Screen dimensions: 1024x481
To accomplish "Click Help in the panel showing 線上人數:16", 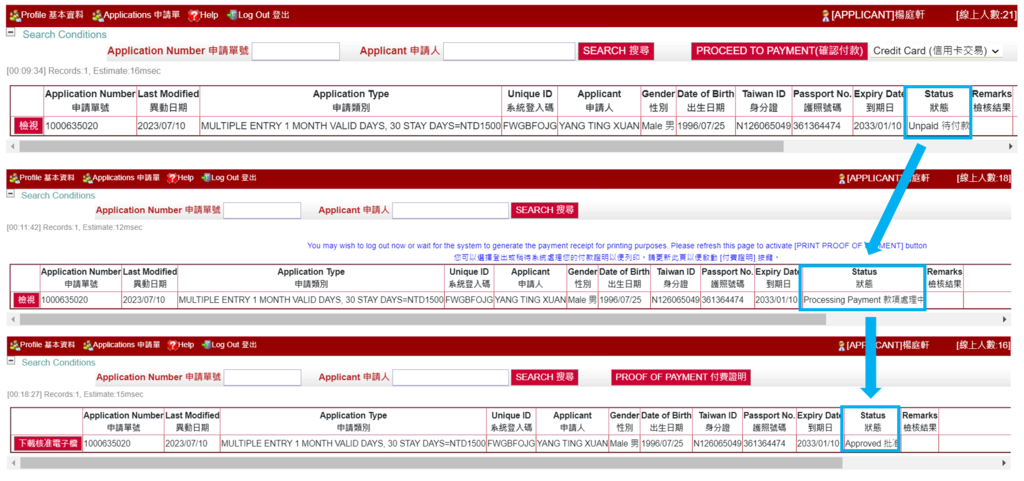I will (180, 345).
